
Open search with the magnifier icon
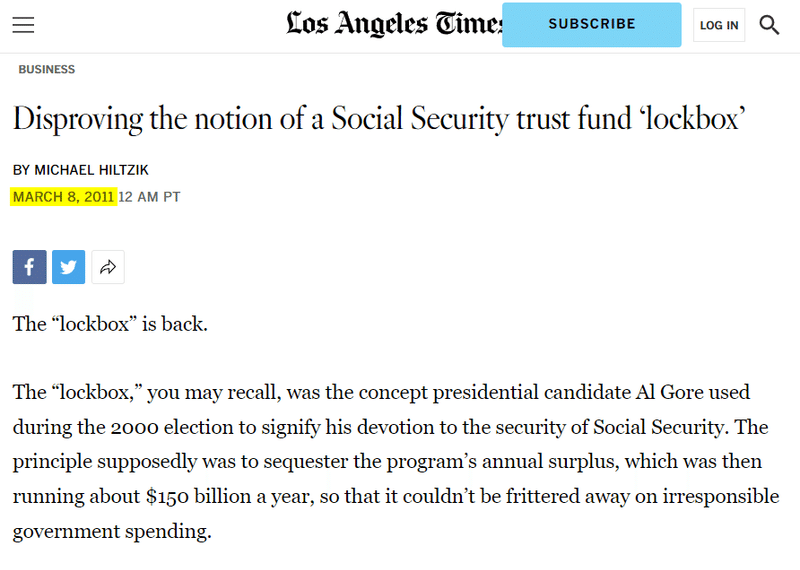[769, 24]
